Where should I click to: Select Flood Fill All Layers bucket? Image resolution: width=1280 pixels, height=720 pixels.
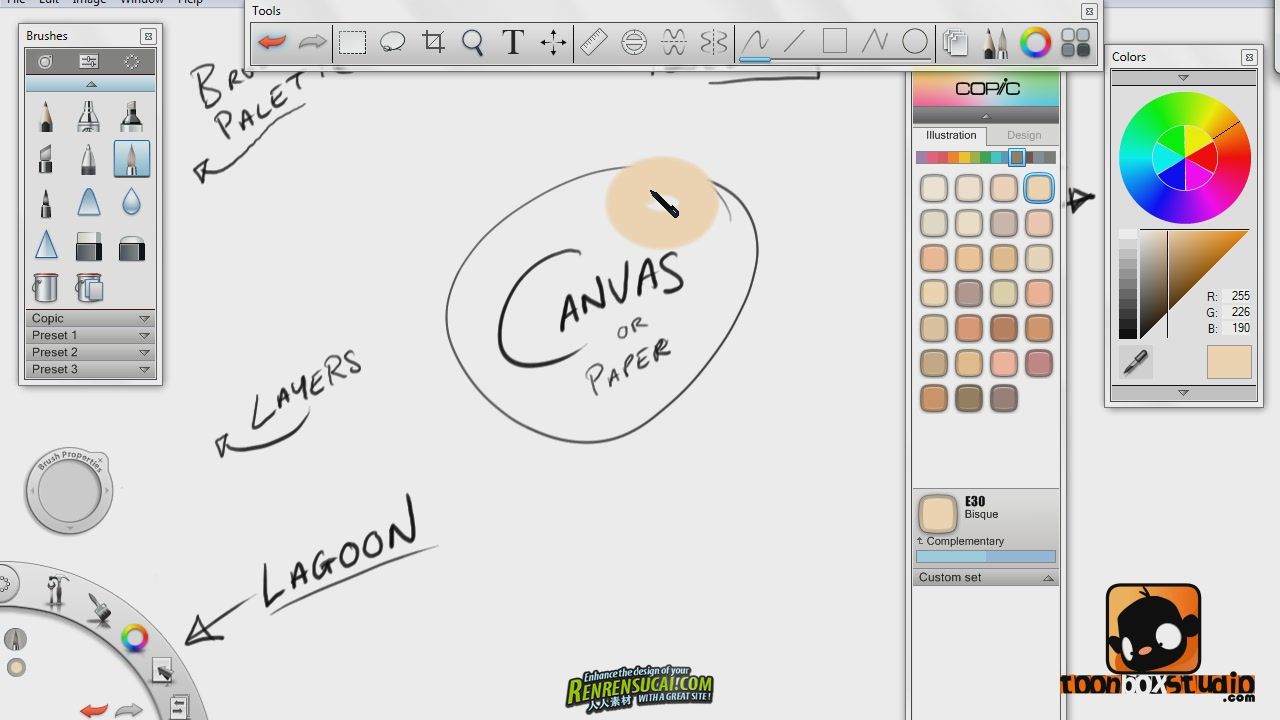(89, 288)
